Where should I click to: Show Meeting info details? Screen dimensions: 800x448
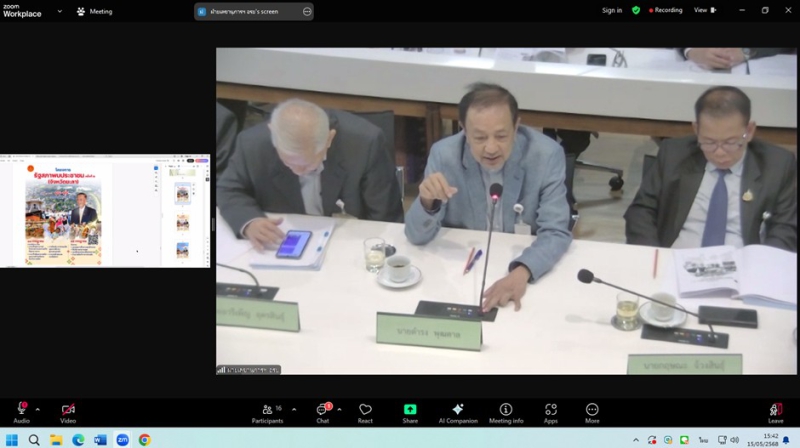pyautogui.click(x=505, y=412)
